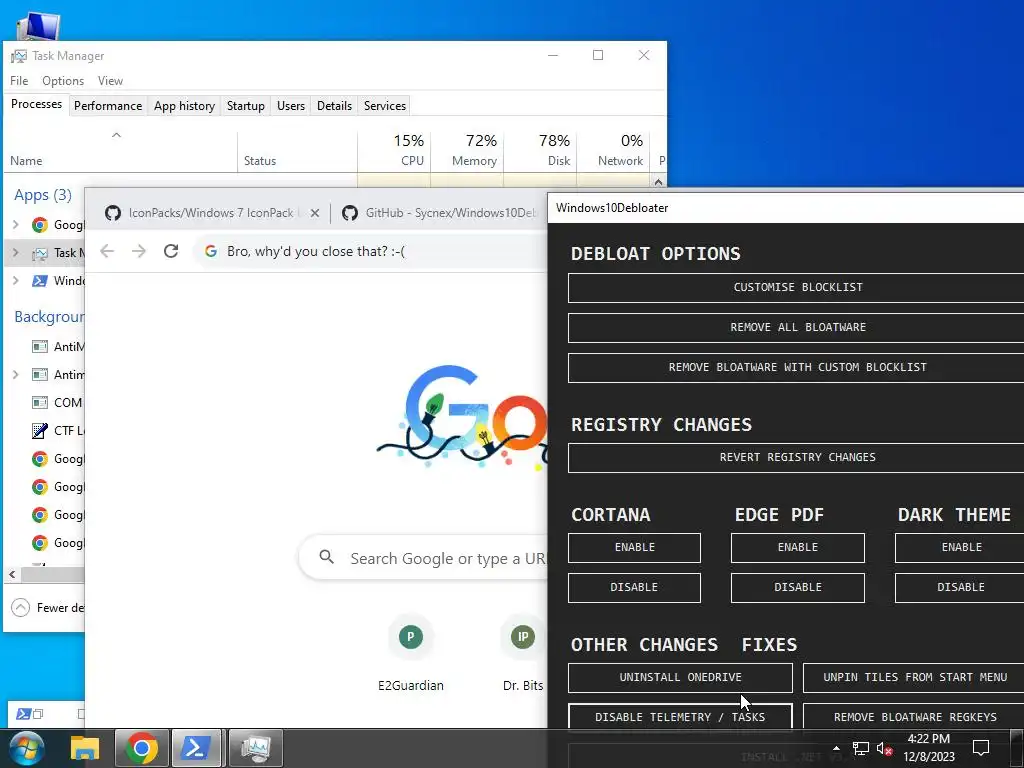Open E2Guardian shortcut icon

(x=410, y=637)
